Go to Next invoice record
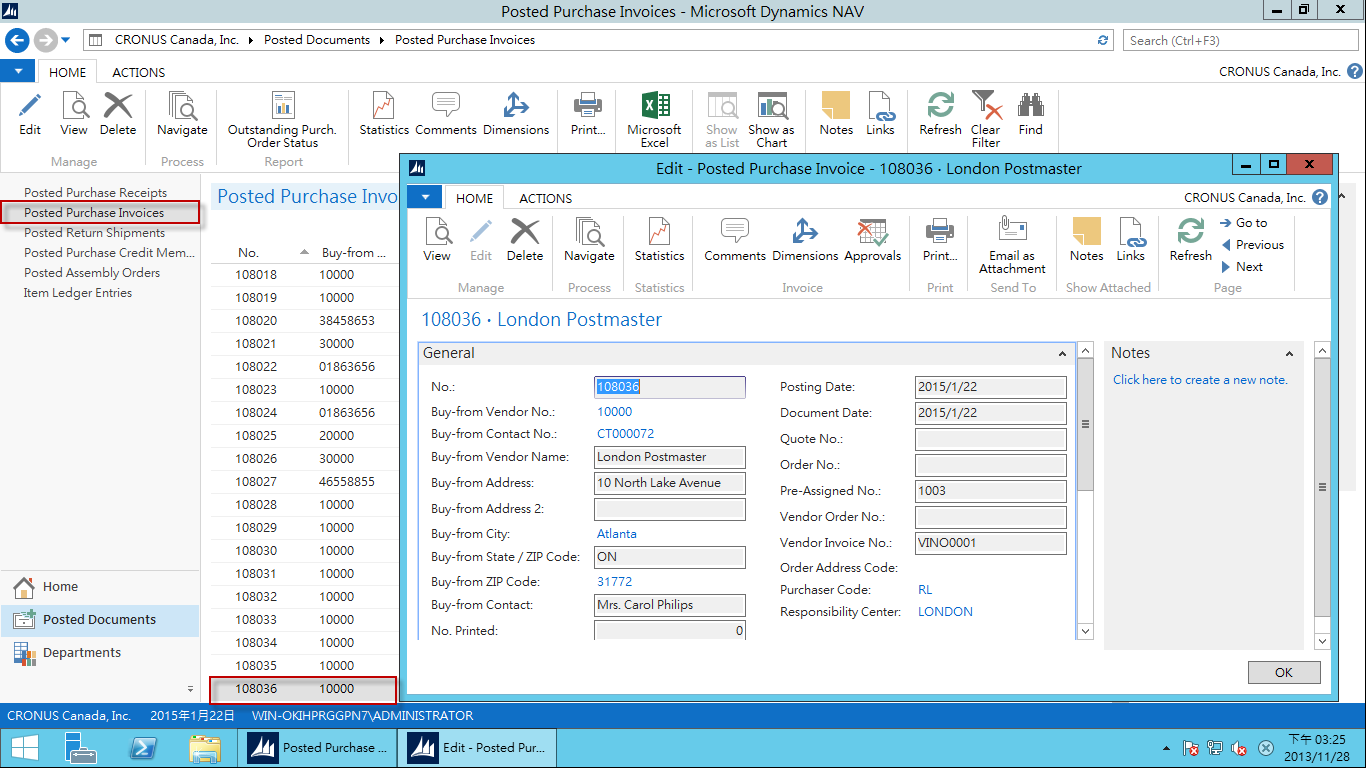The image size is (1366, 768). (1243, 267)
